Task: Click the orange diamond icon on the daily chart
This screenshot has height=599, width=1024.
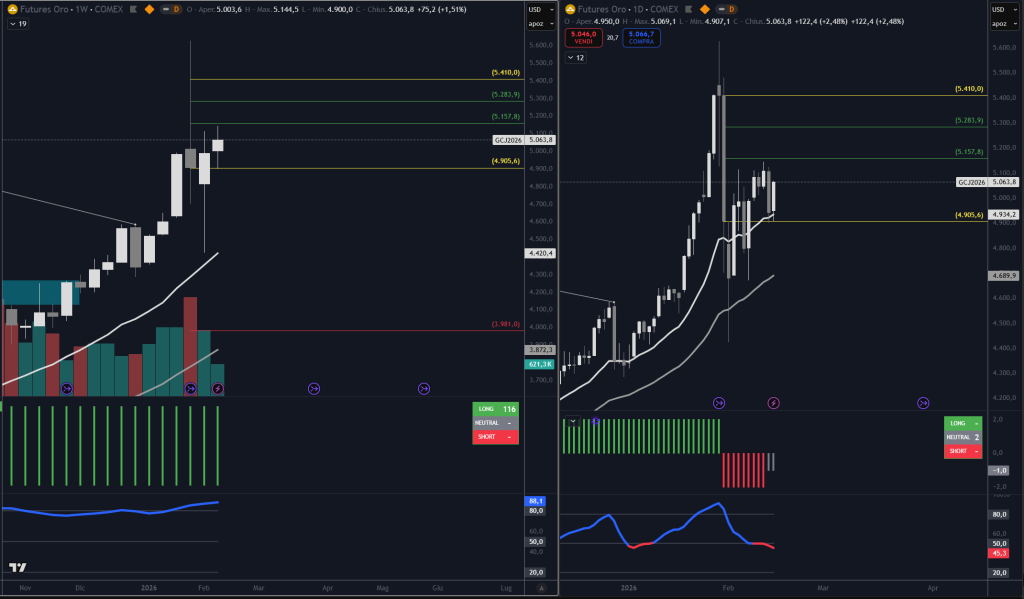Action: click(x=704, y=9)
